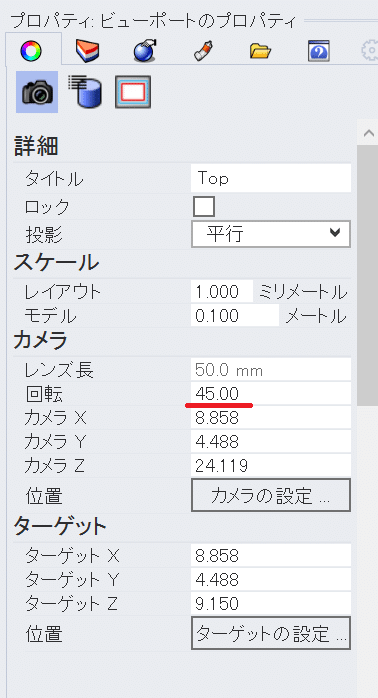This screenshot has height=698, width=378.
Task: Switch to the Layers tab icon
Action: coord(87,51)
